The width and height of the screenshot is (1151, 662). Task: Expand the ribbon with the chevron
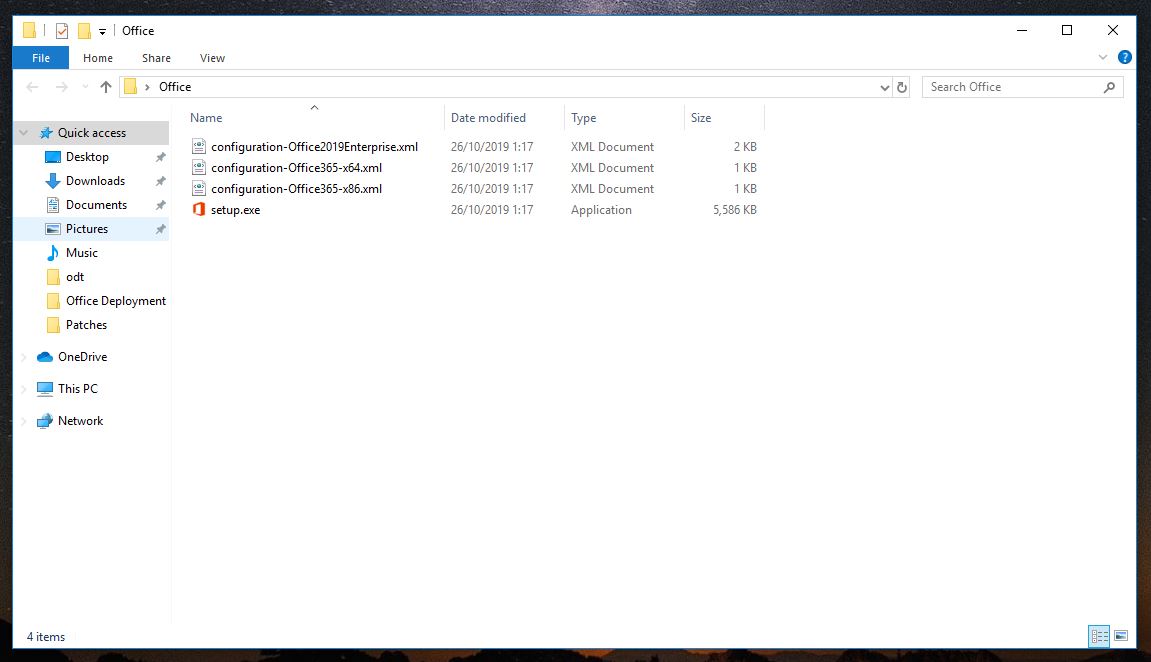point(1103,57)
